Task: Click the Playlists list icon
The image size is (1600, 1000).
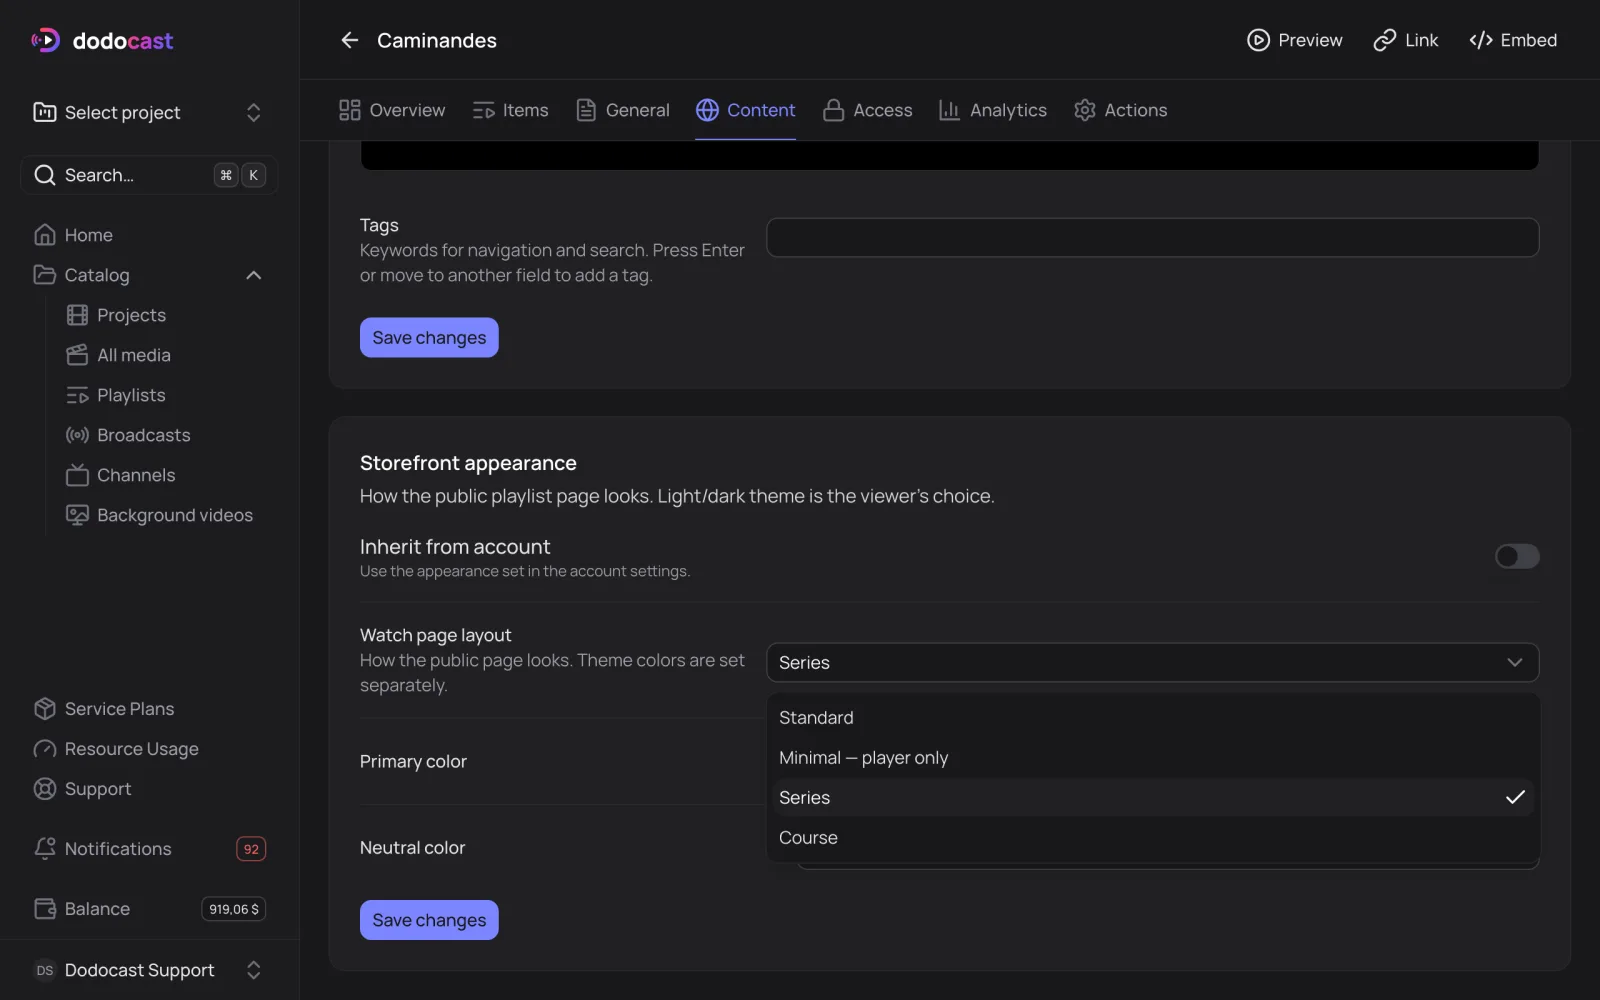Action: [x=77, y=395]
